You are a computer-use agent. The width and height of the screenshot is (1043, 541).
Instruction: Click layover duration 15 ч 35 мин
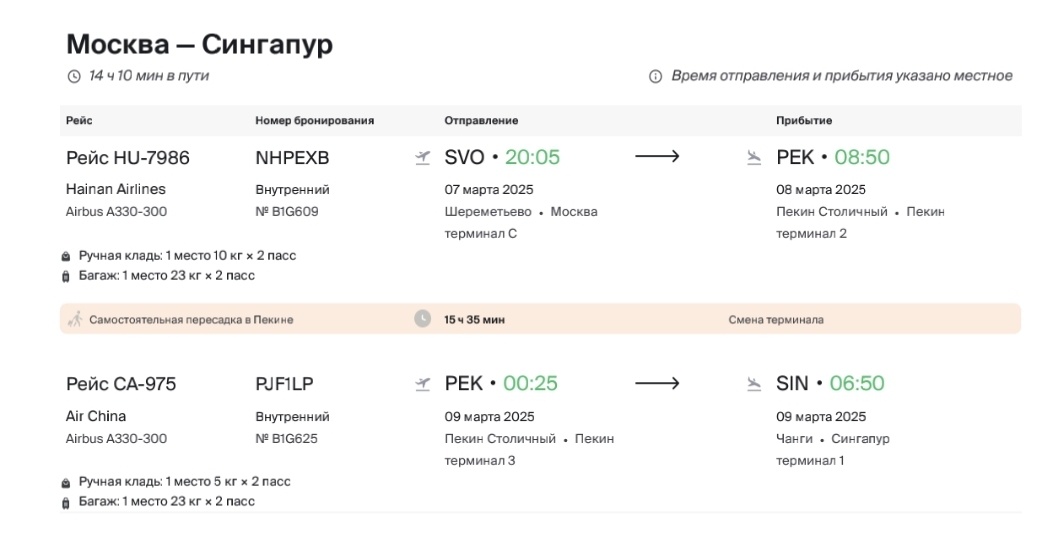pos(474,319)
